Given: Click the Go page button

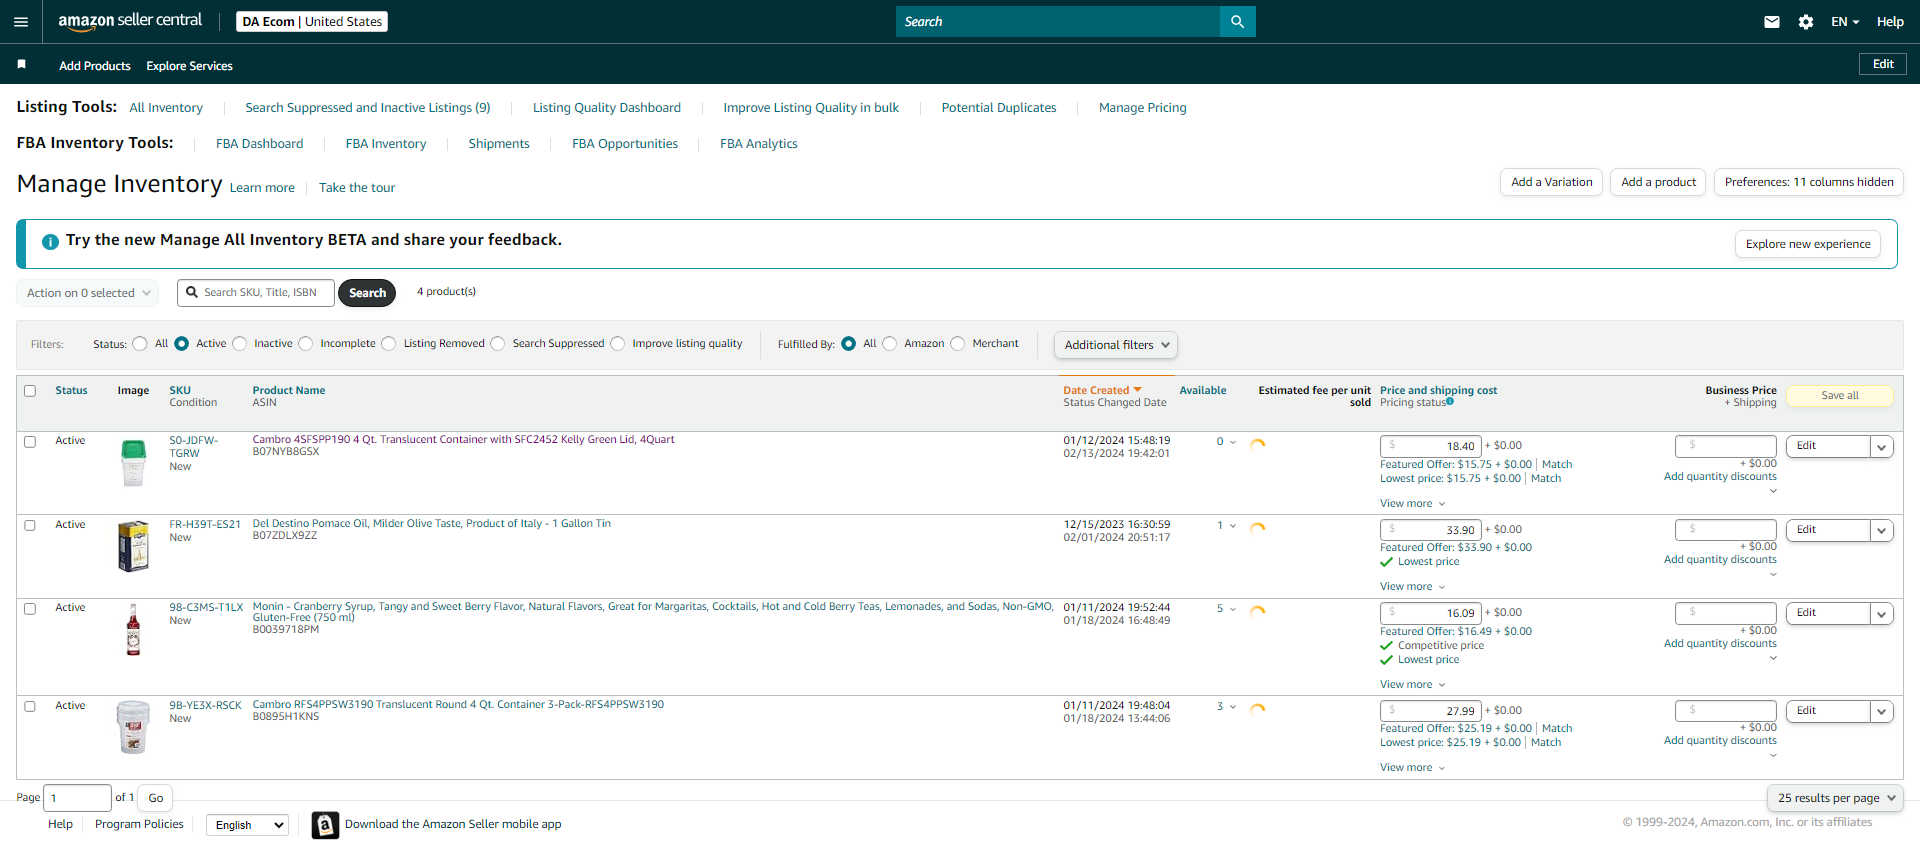Looking at the screenshot, I should click(x=156, y=798).
